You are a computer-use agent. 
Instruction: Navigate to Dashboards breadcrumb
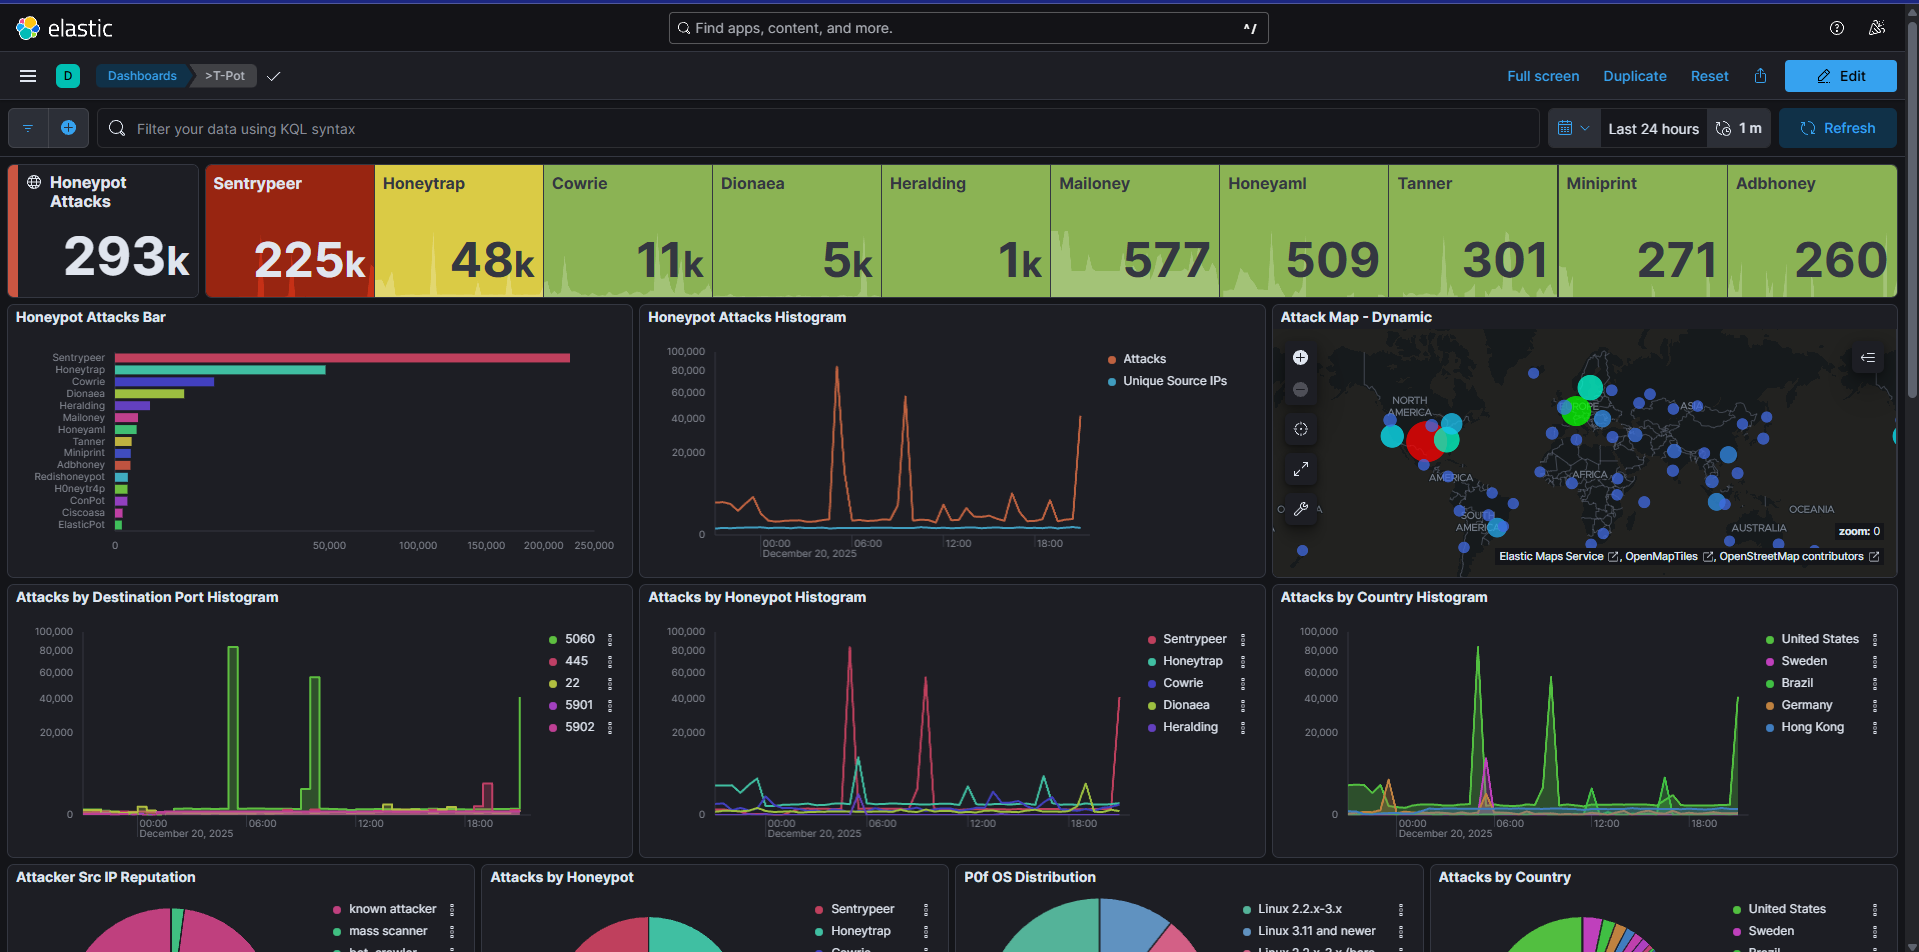point(142,76)
